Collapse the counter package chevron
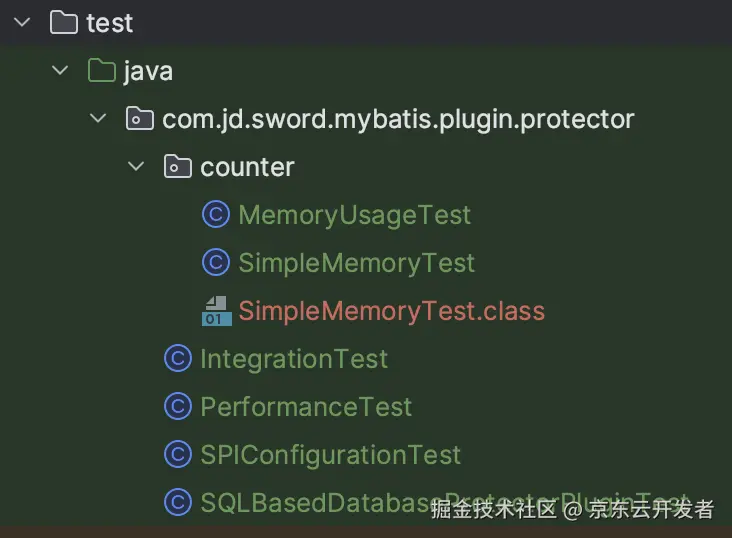This screenshot has height=538, width=732. 136,167
